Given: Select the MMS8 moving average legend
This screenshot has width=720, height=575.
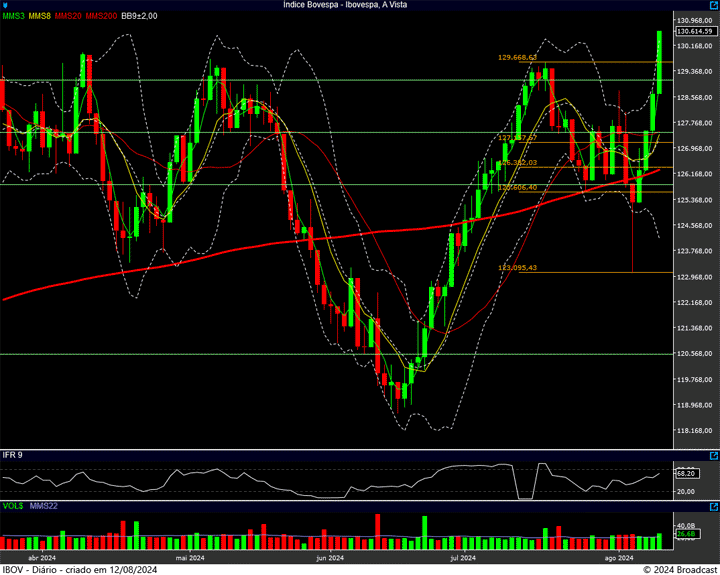Looking at the screenshot, I should (x=39, y=17).
